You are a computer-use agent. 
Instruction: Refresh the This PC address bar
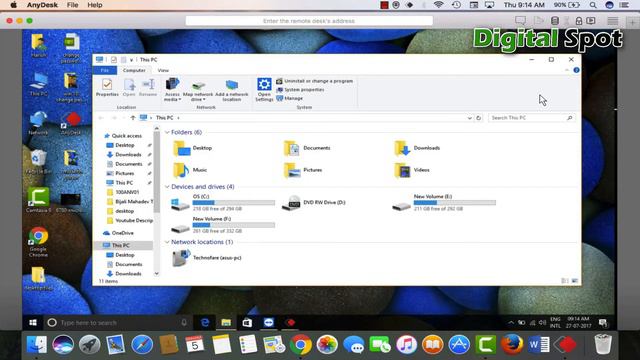click(x=479, y=118)
